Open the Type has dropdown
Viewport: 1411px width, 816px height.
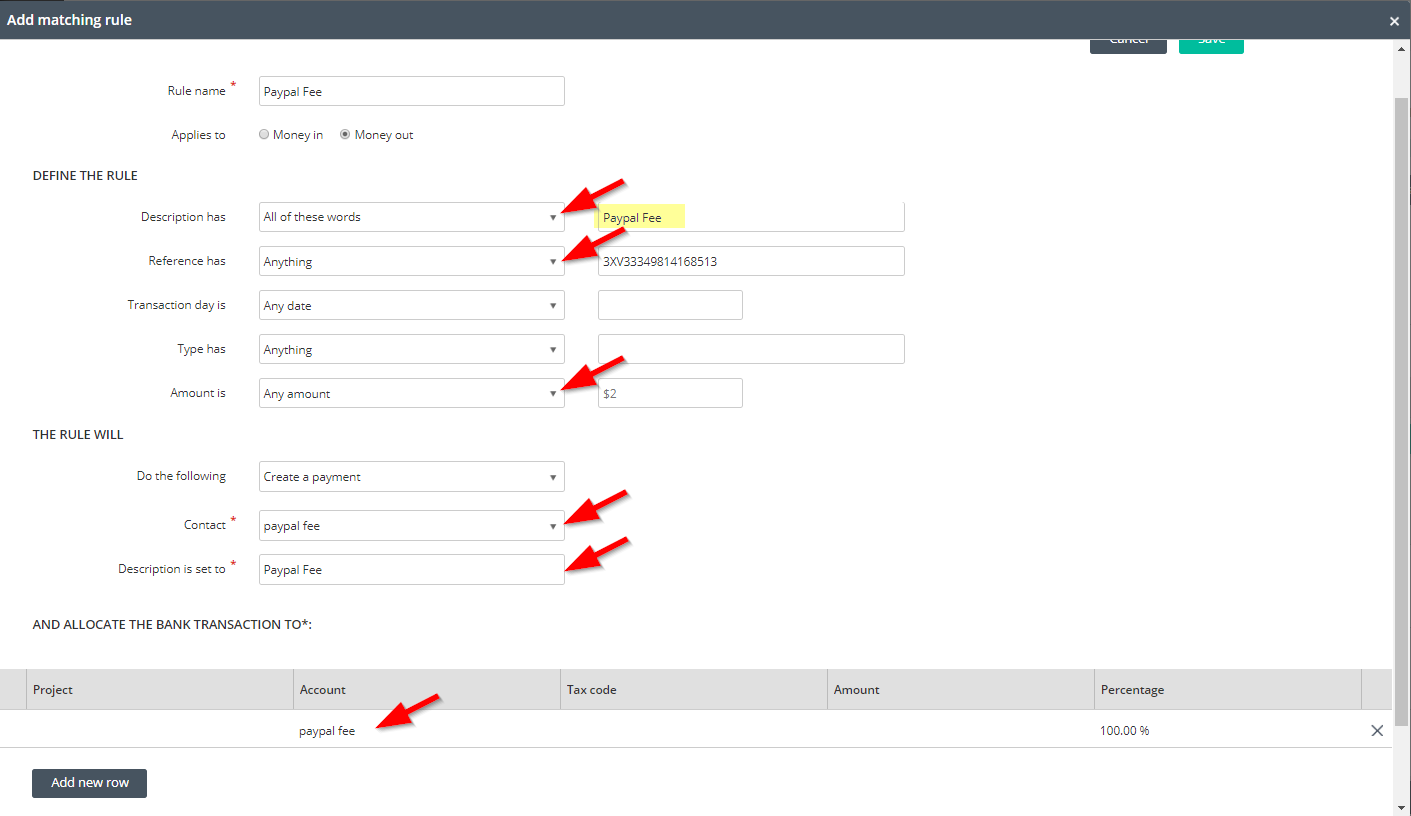[411, 349]
